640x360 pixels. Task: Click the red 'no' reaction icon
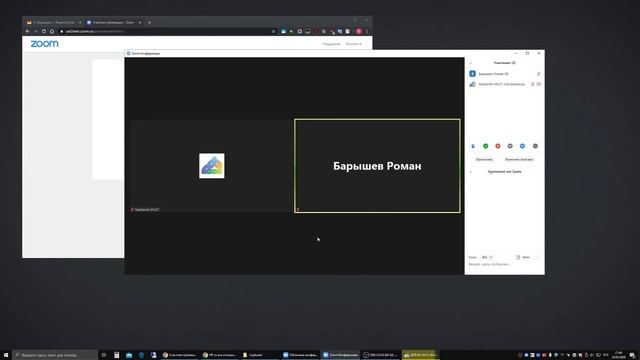[498, 146]
